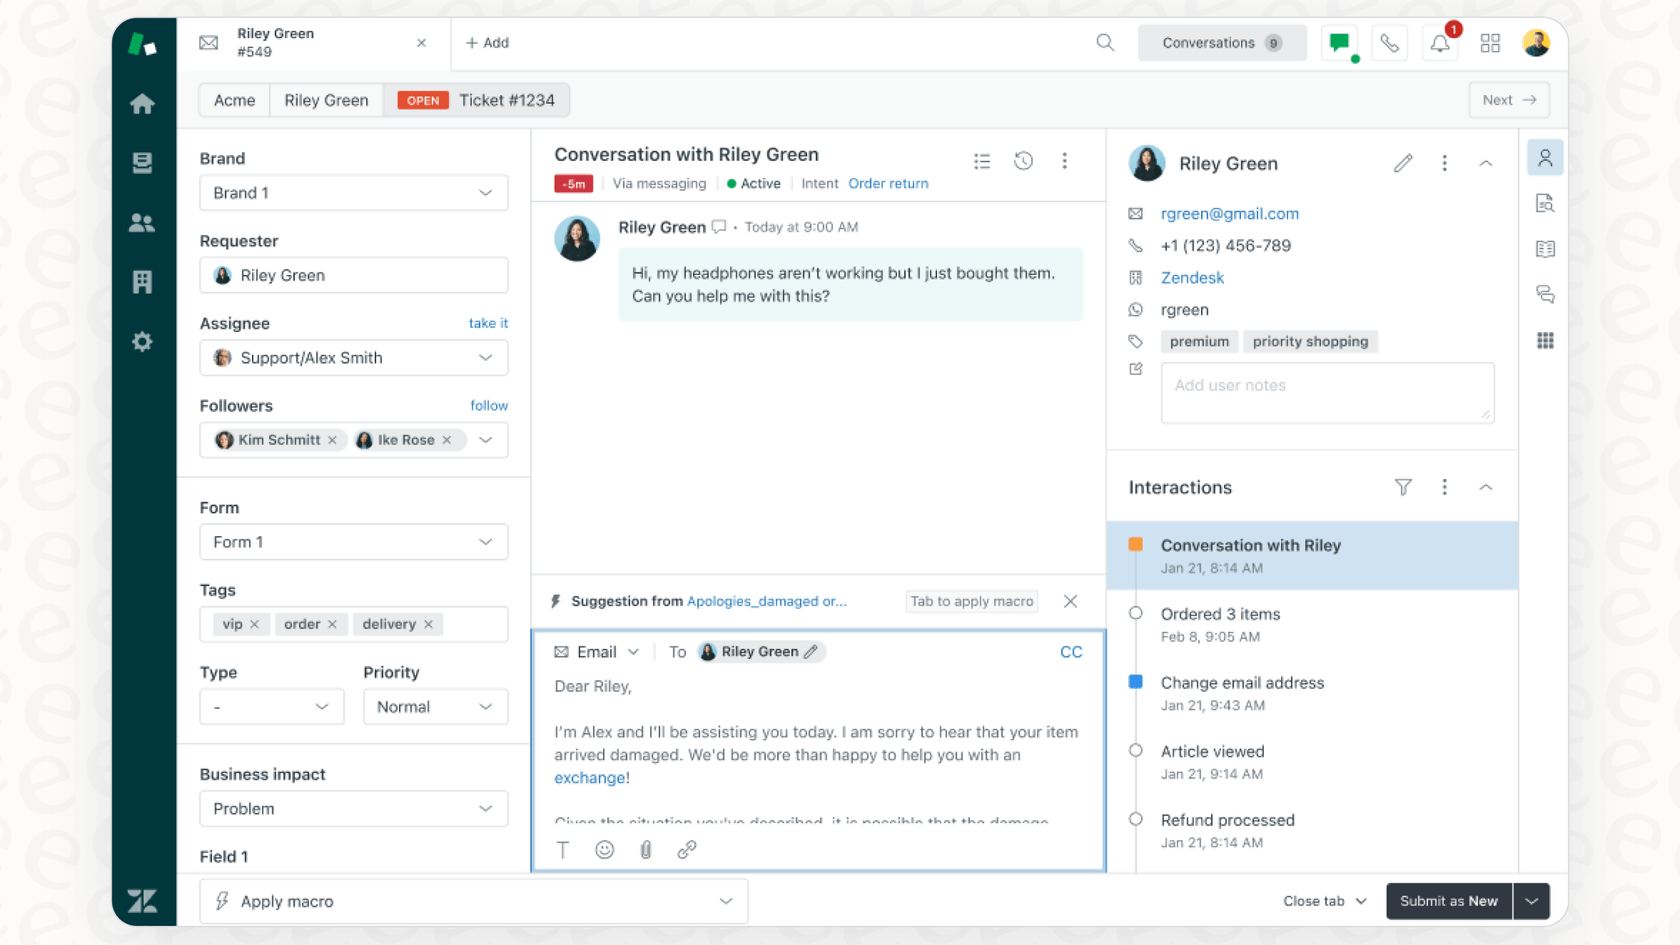Click inside the Add user notes field
Viewport: 1680px width, 945px height.
[x=1327, y=392]
